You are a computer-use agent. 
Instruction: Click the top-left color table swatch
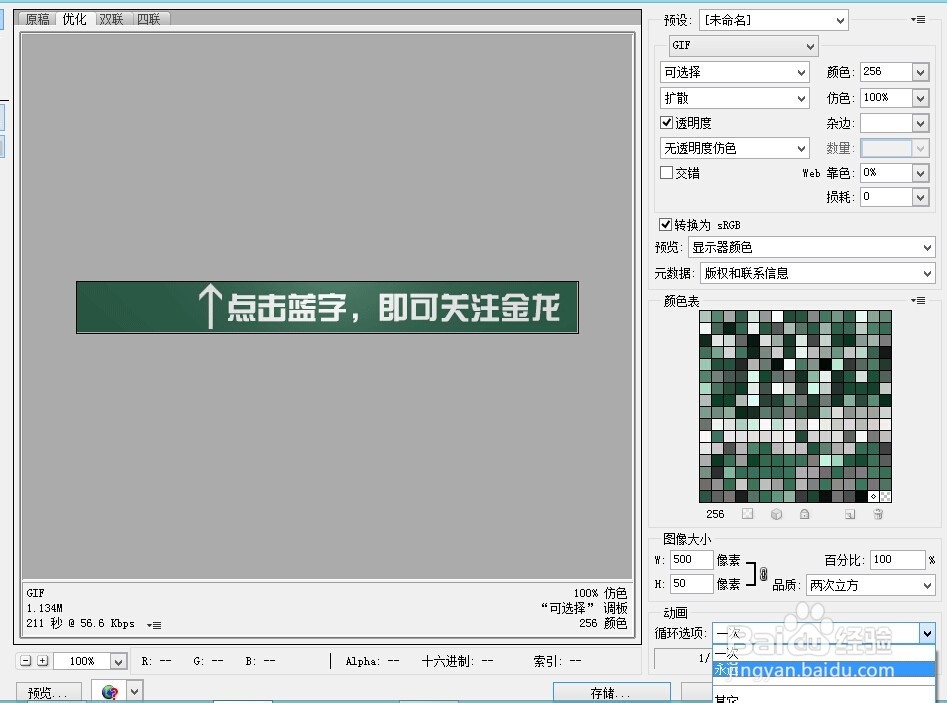click(705, 317)
